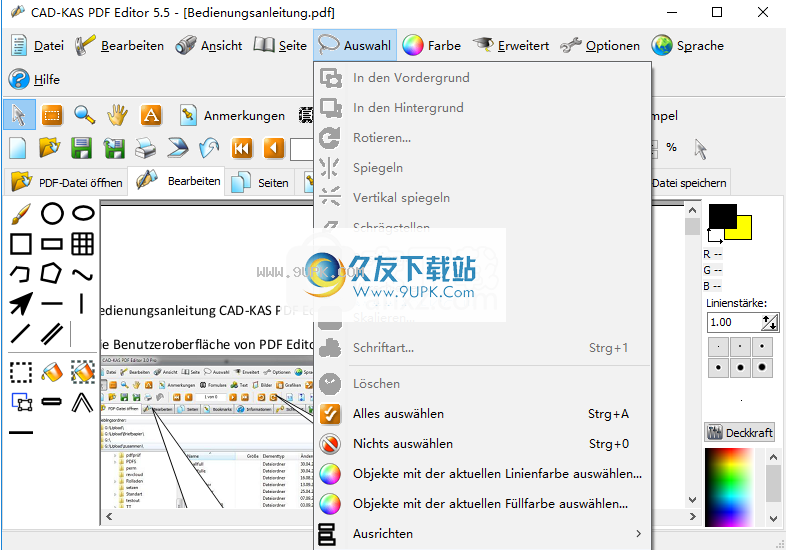The width and height of the screenshot is (786, 550).
Task: Select objects with current Füllfarbe entry
Action: click(x=483, y=504)
